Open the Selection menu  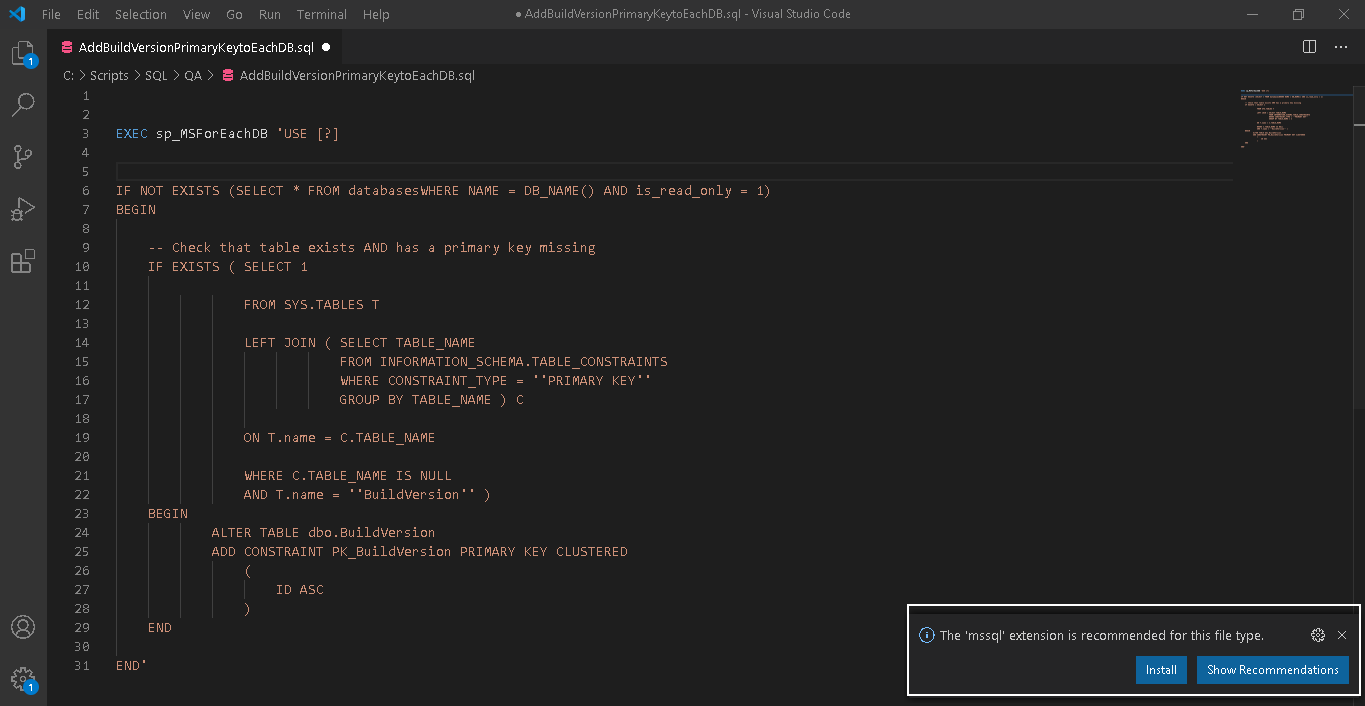(141, 15)
